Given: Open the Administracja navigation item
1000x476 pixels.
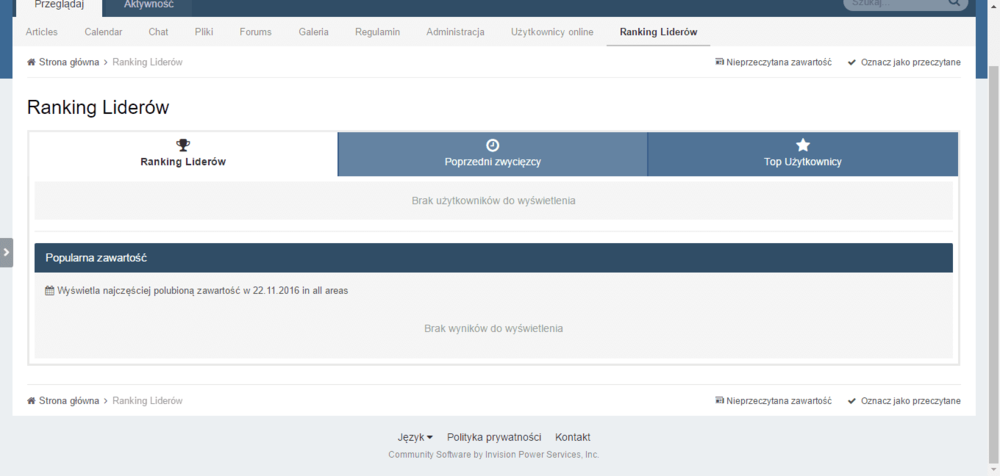Looking at the screenshot, I should [455, 32].
